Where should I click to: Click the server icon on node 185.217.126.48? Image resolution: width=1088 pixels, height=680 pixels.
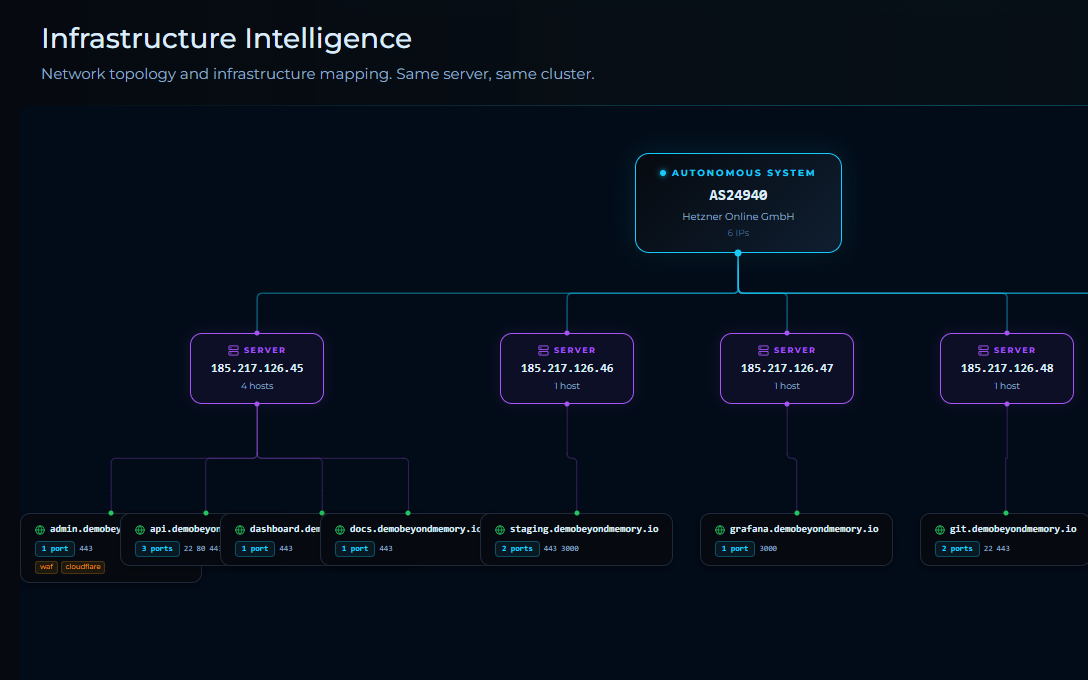[x=983, y=350]
